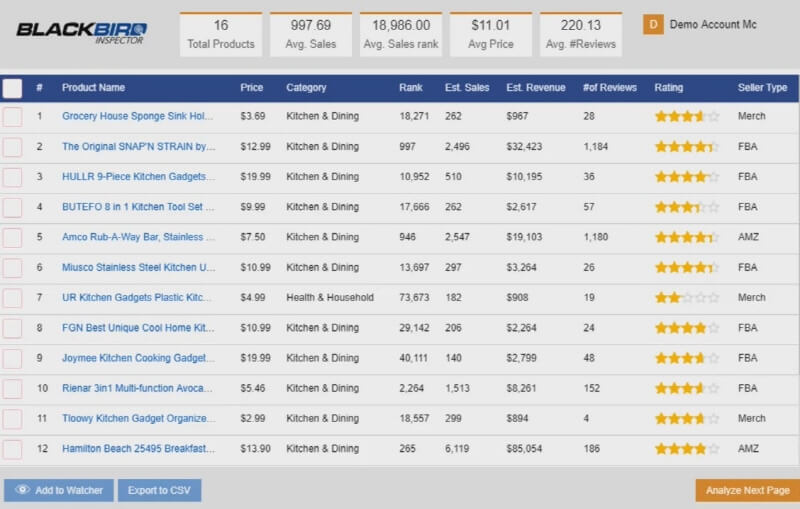
Task: Check the Tioowy Kitchen Gadget row checkbox
Action: (12, 419)
